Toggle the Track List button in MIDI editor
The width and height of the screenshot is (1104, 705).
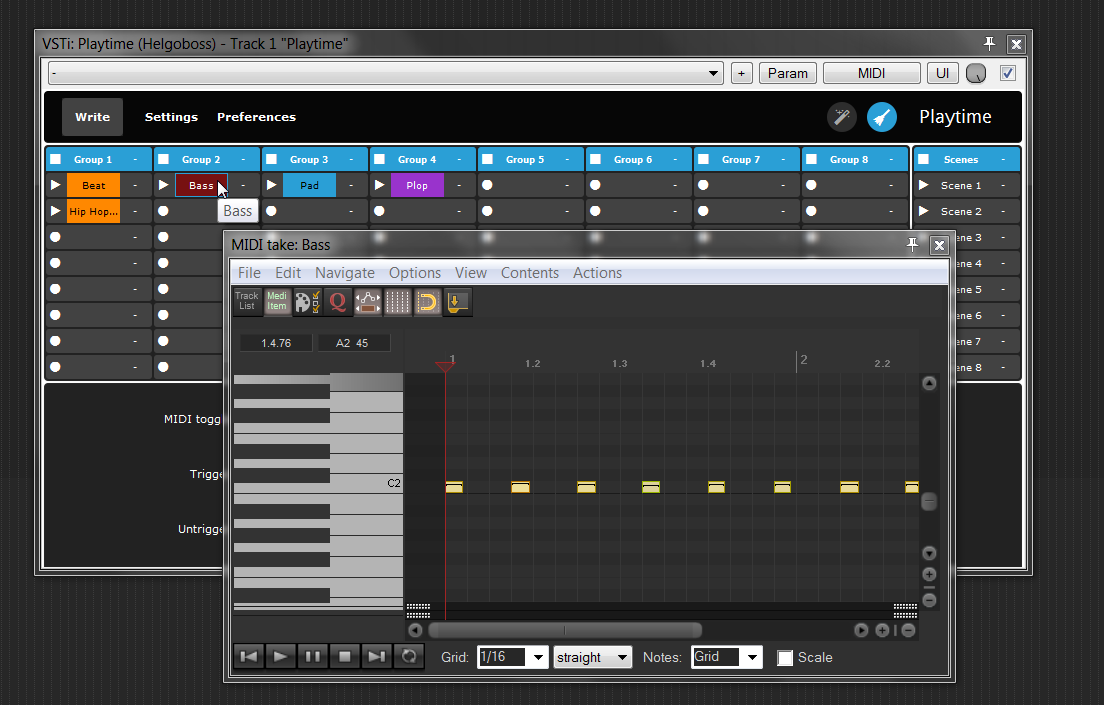coord(246,301)
